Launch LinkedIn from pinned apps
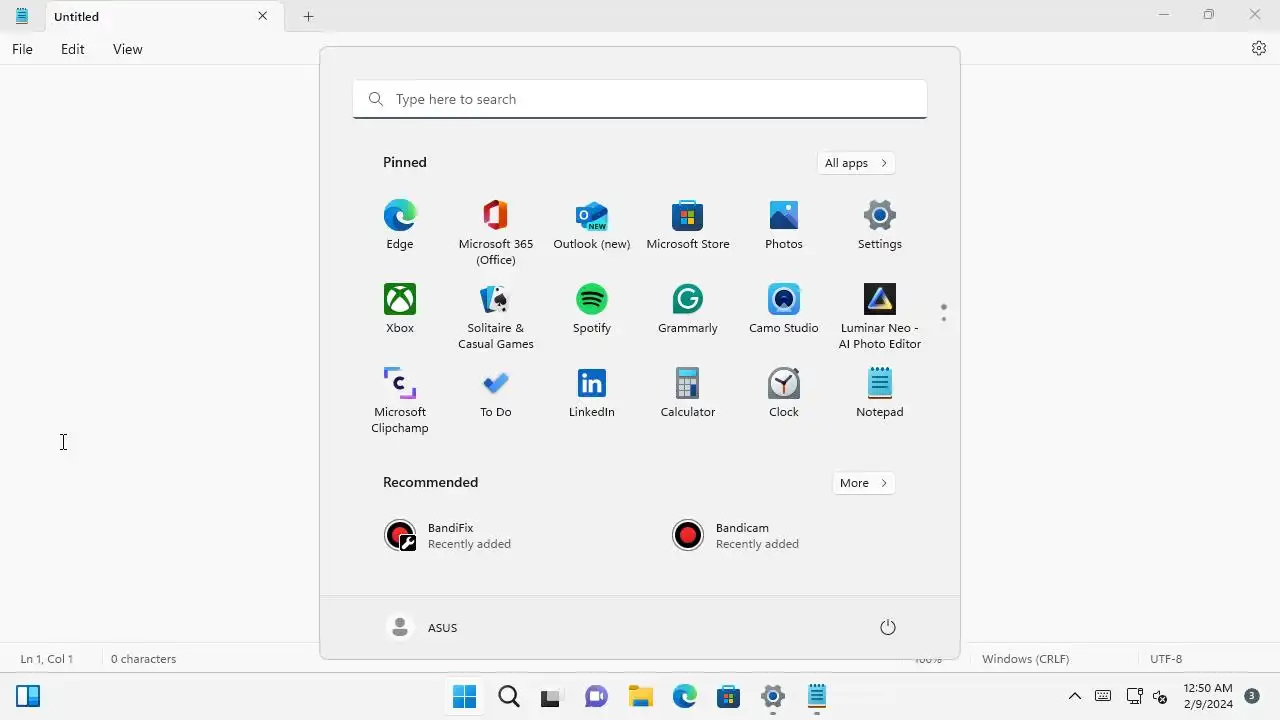The image size is (1280, 720). 591,394
